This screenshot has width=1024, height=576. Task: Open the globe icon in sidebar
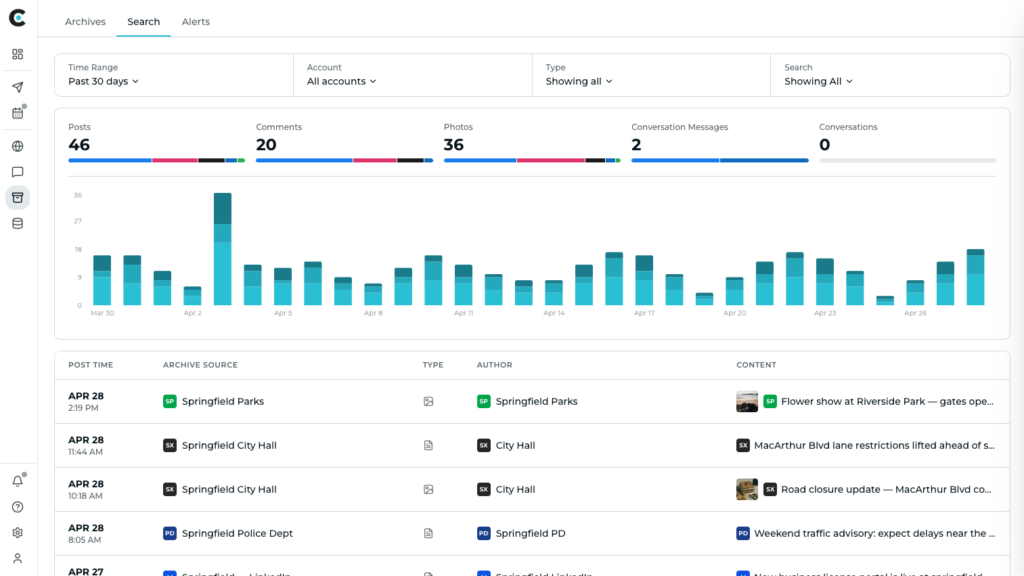click(18, 146)
